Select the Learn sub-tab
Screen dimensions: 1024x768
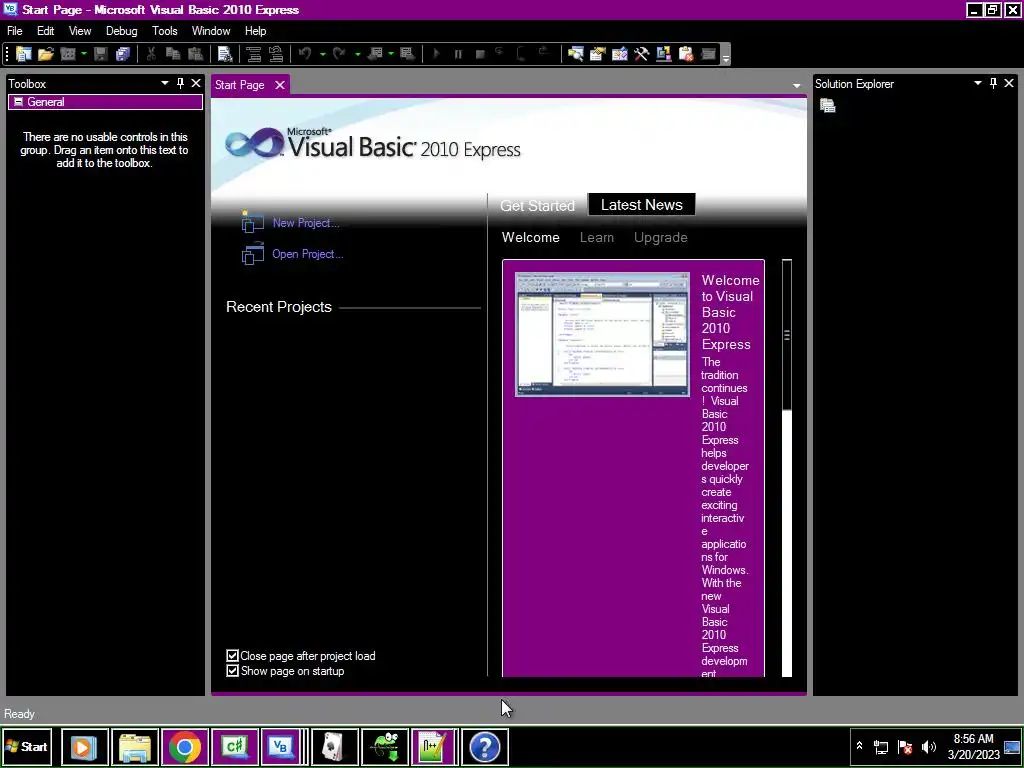coord(597,237)
